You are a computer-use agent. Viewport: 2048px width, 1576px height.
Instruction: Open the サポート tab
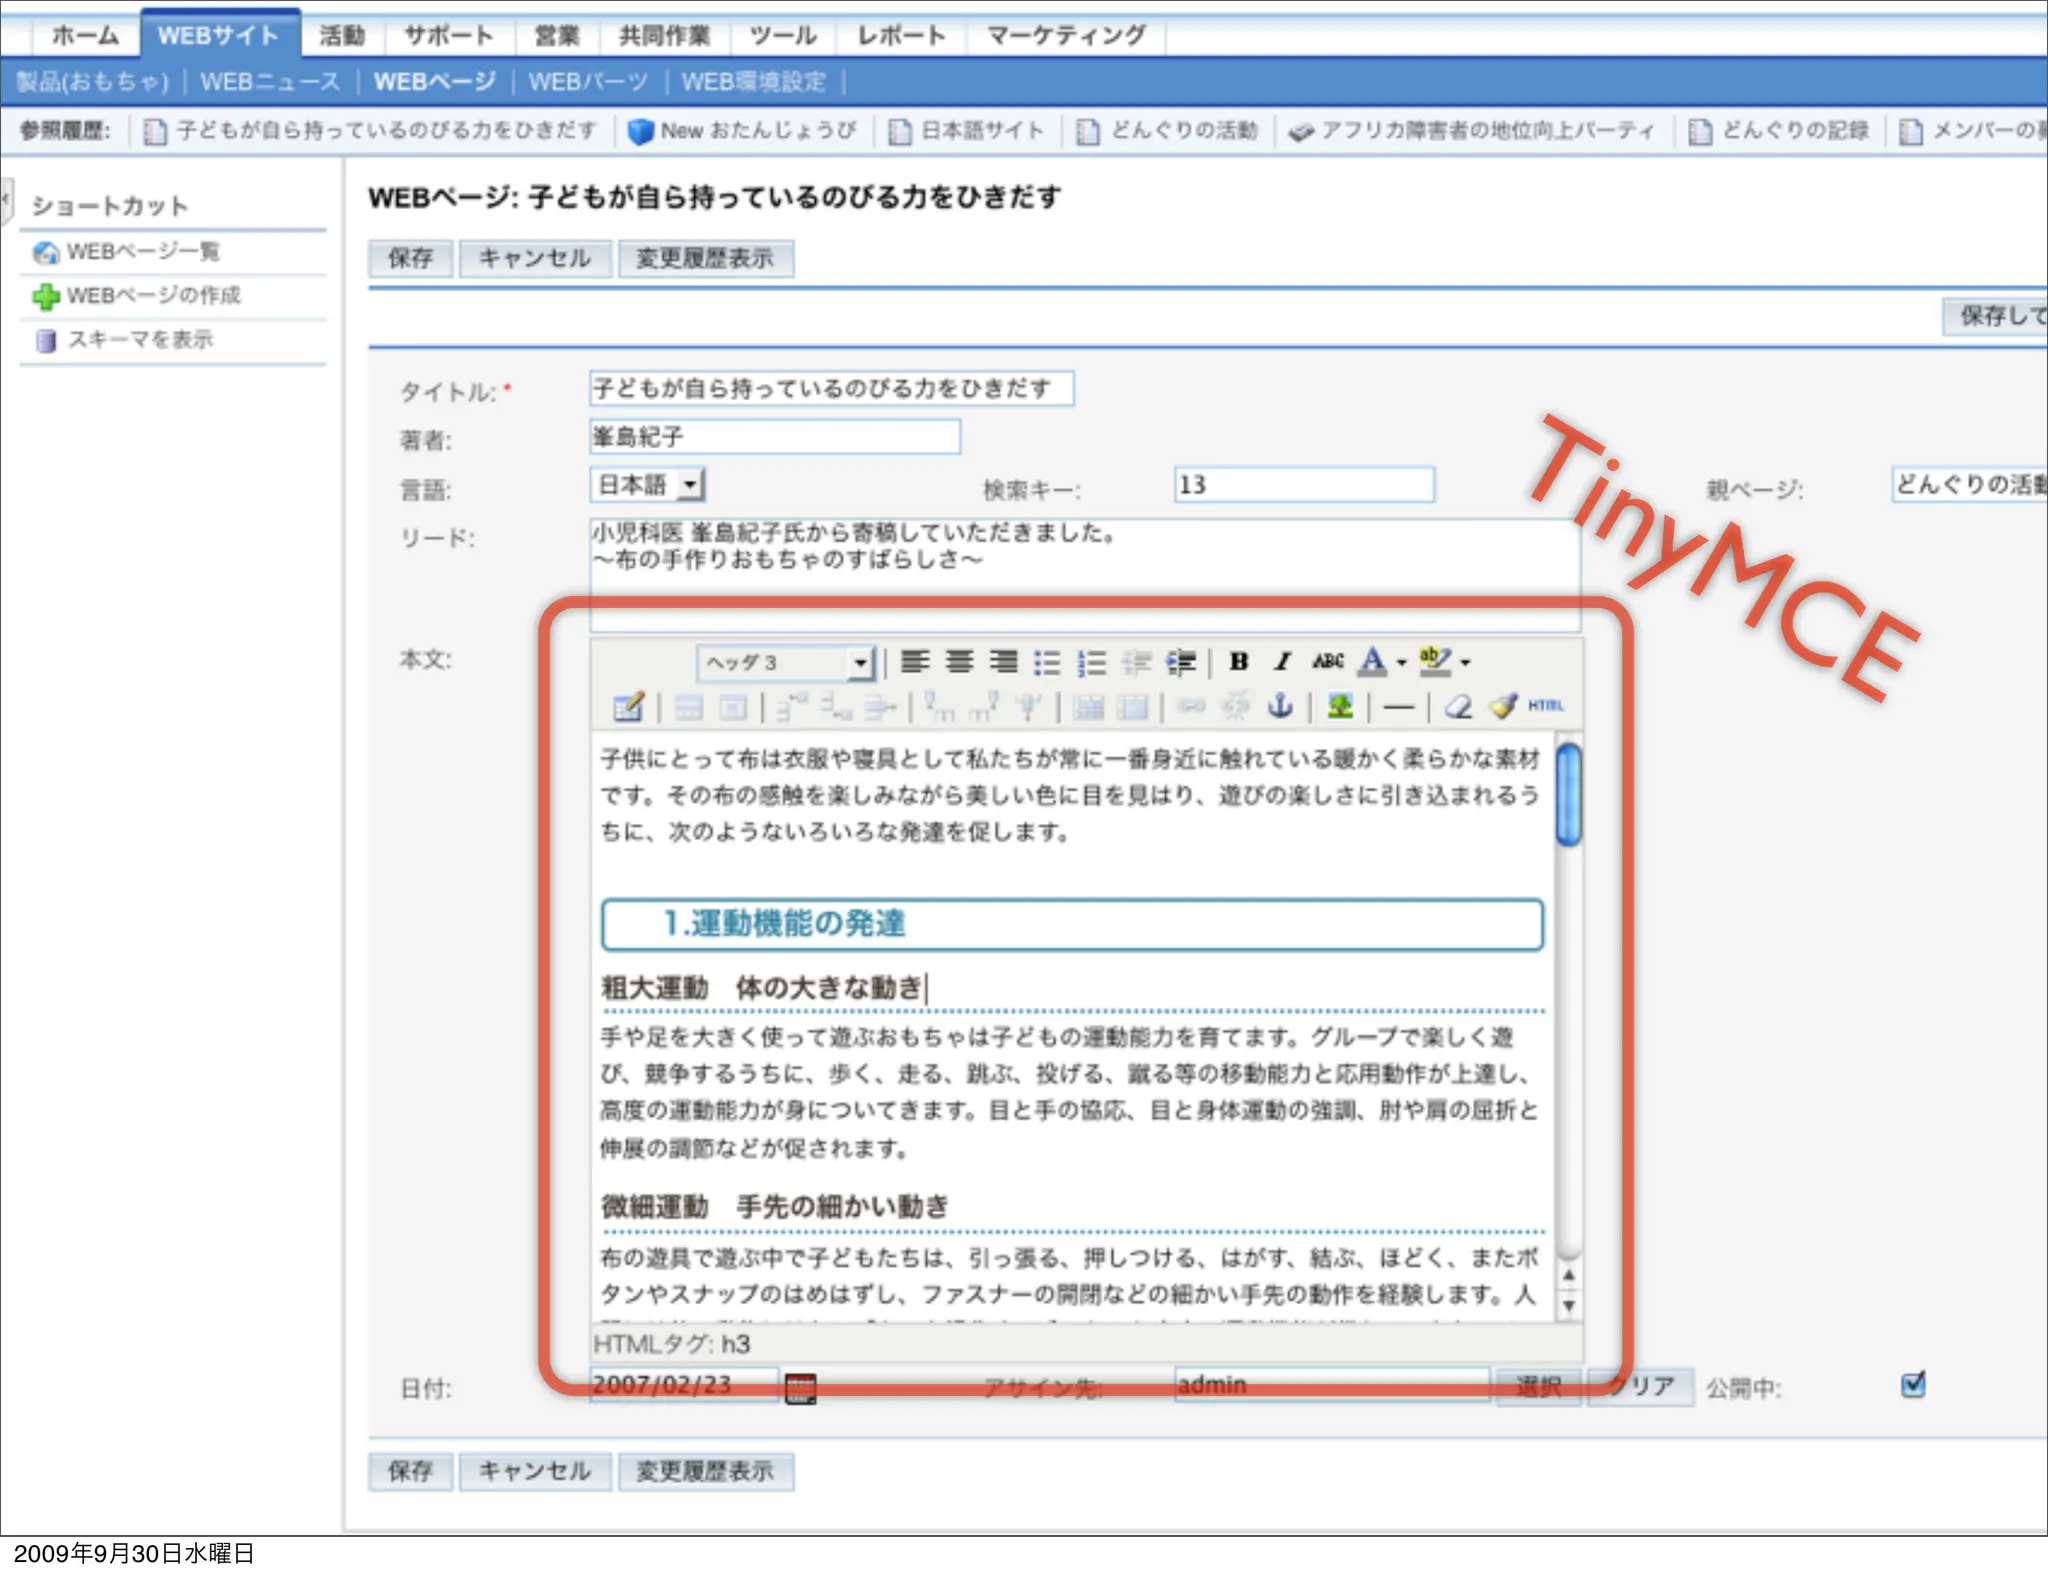448,35
